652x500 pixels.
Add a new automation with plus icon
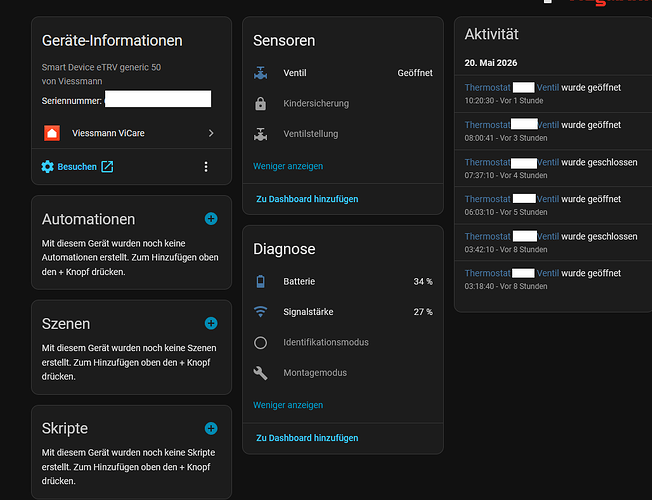(x=211, y=219)
